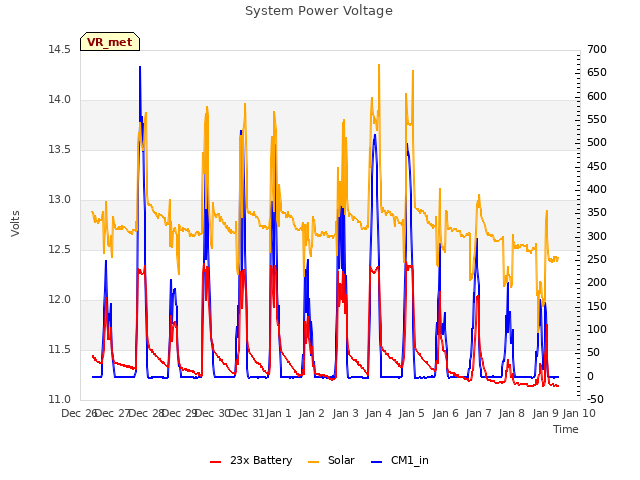Click the Jan 3 x-axis tick label
The width and height of the screenshot is (640, 480).
coord(345,413)
